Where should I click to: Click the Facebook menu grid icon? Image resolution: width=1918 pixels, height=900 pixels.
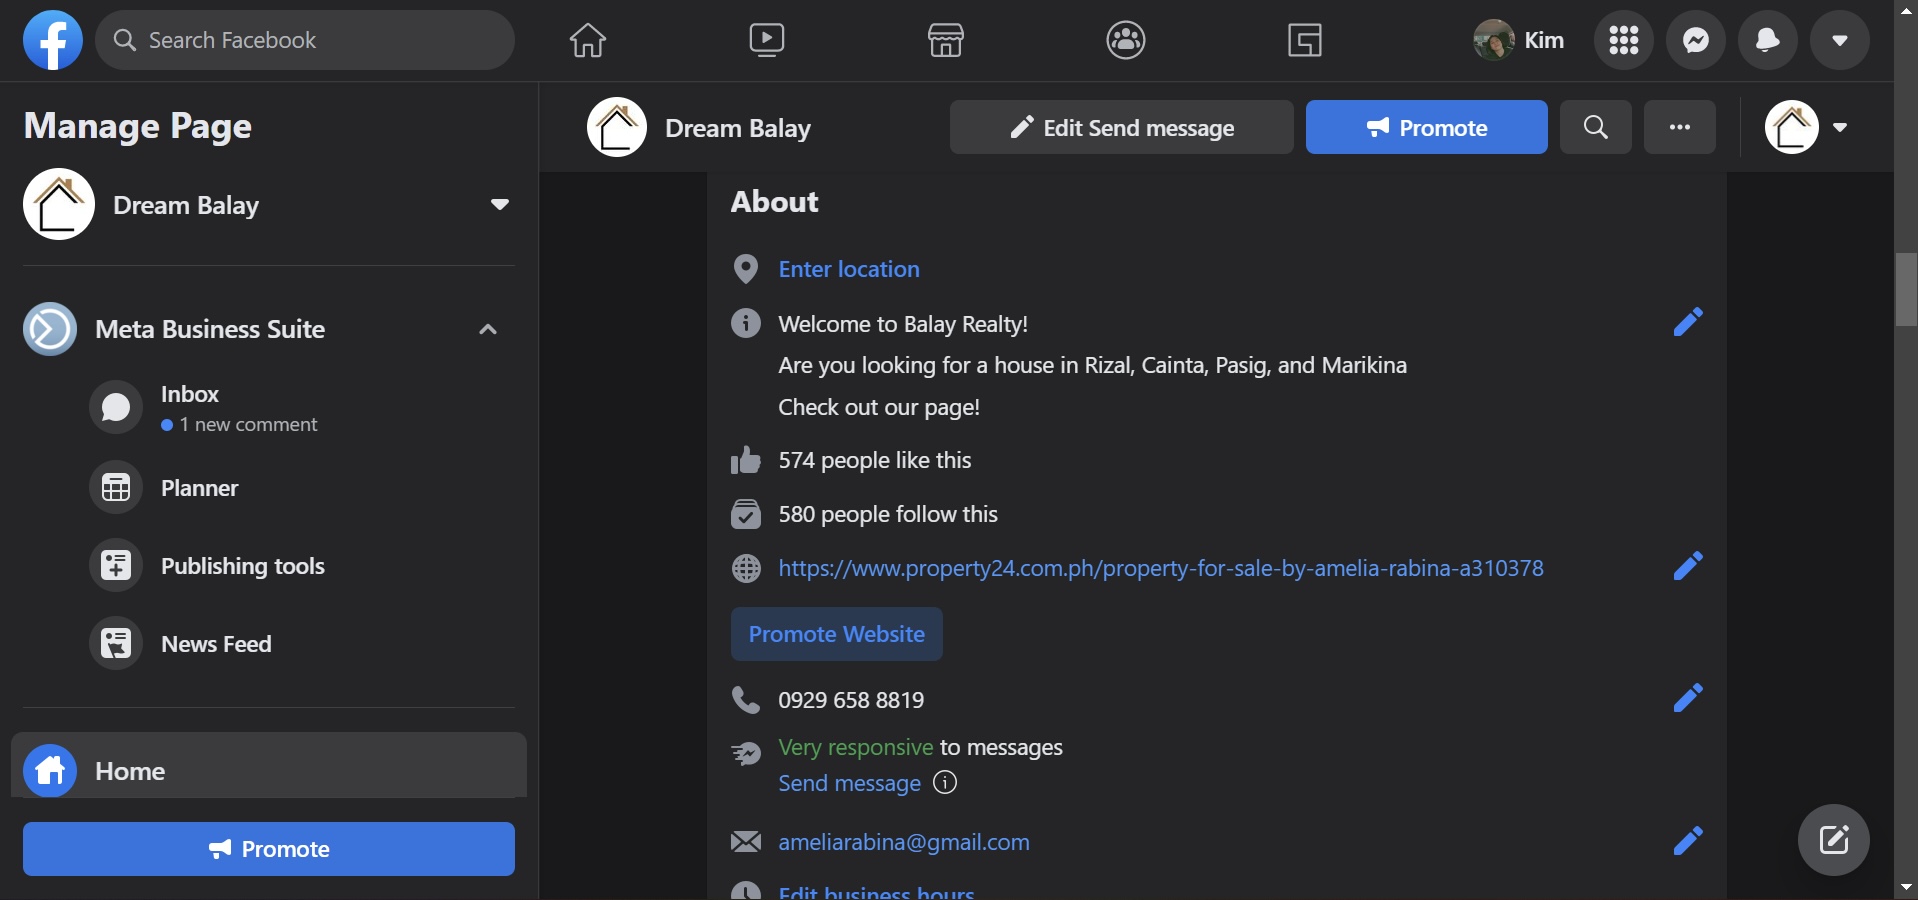point(1624,40)
